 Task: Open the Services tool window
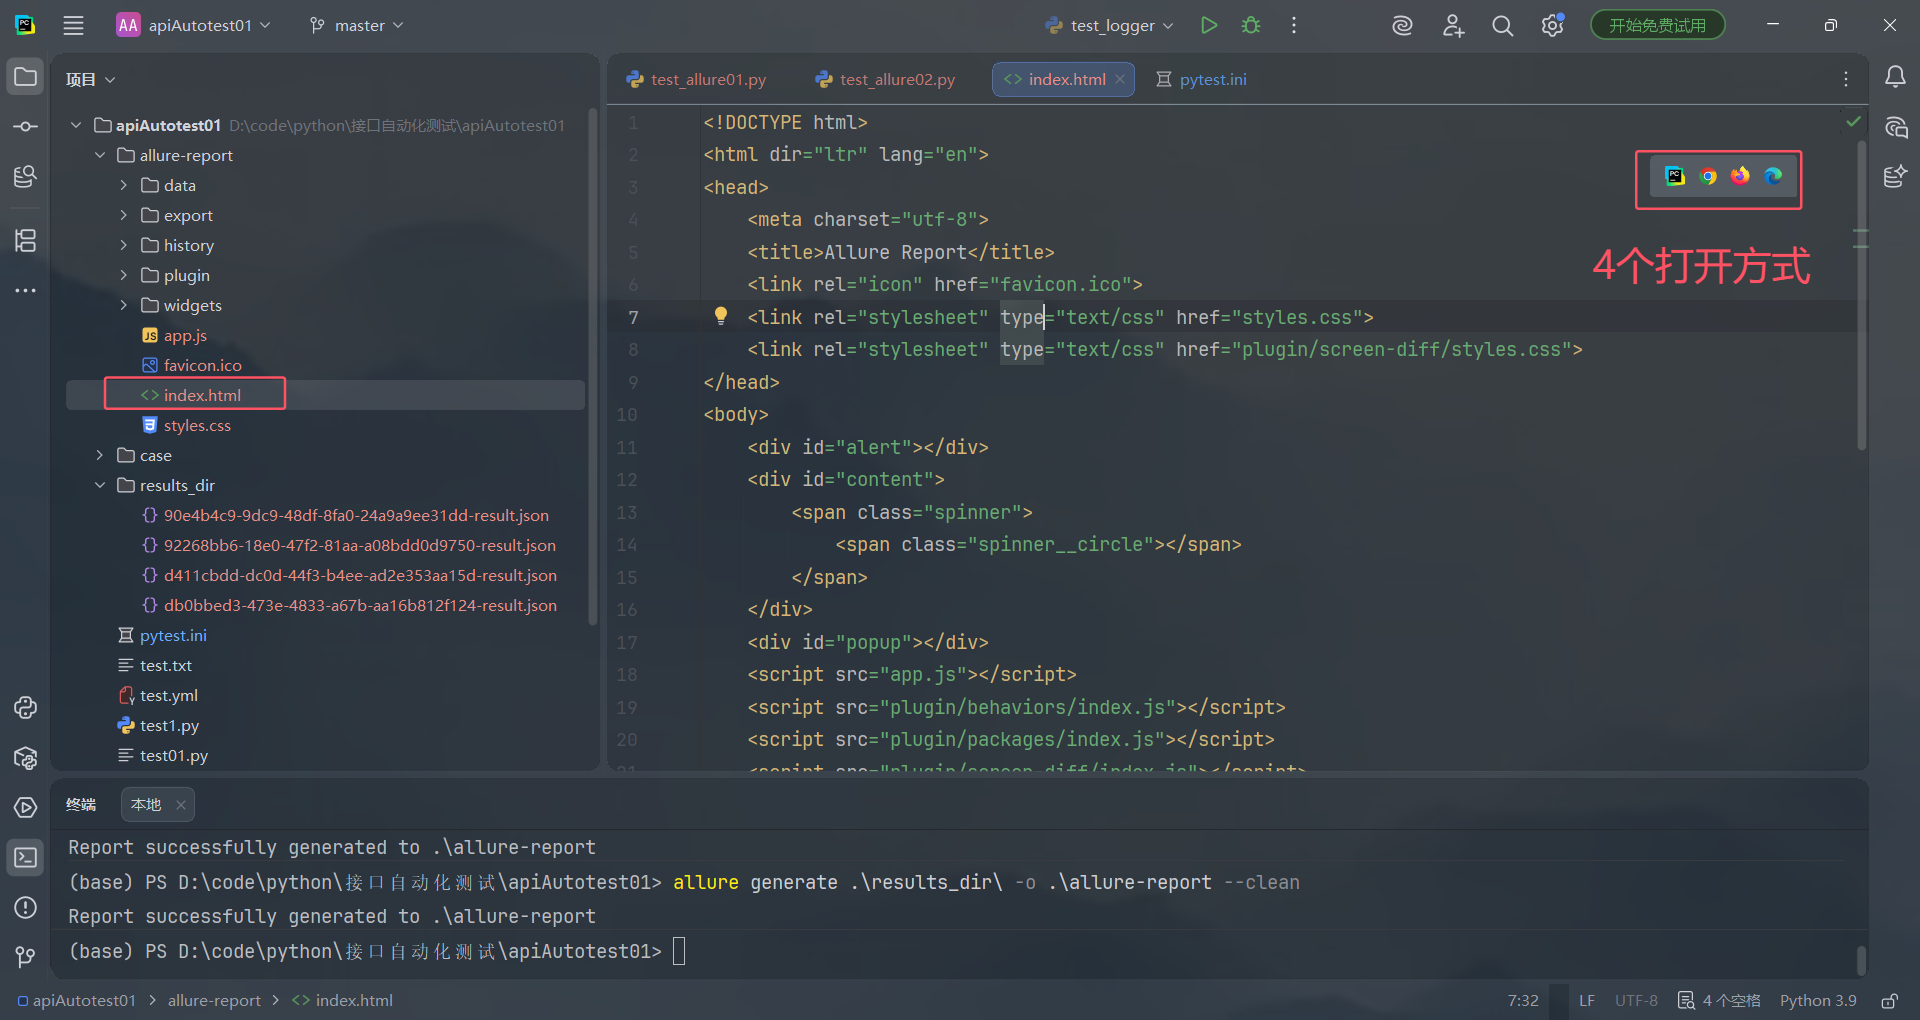coord(26,807)
